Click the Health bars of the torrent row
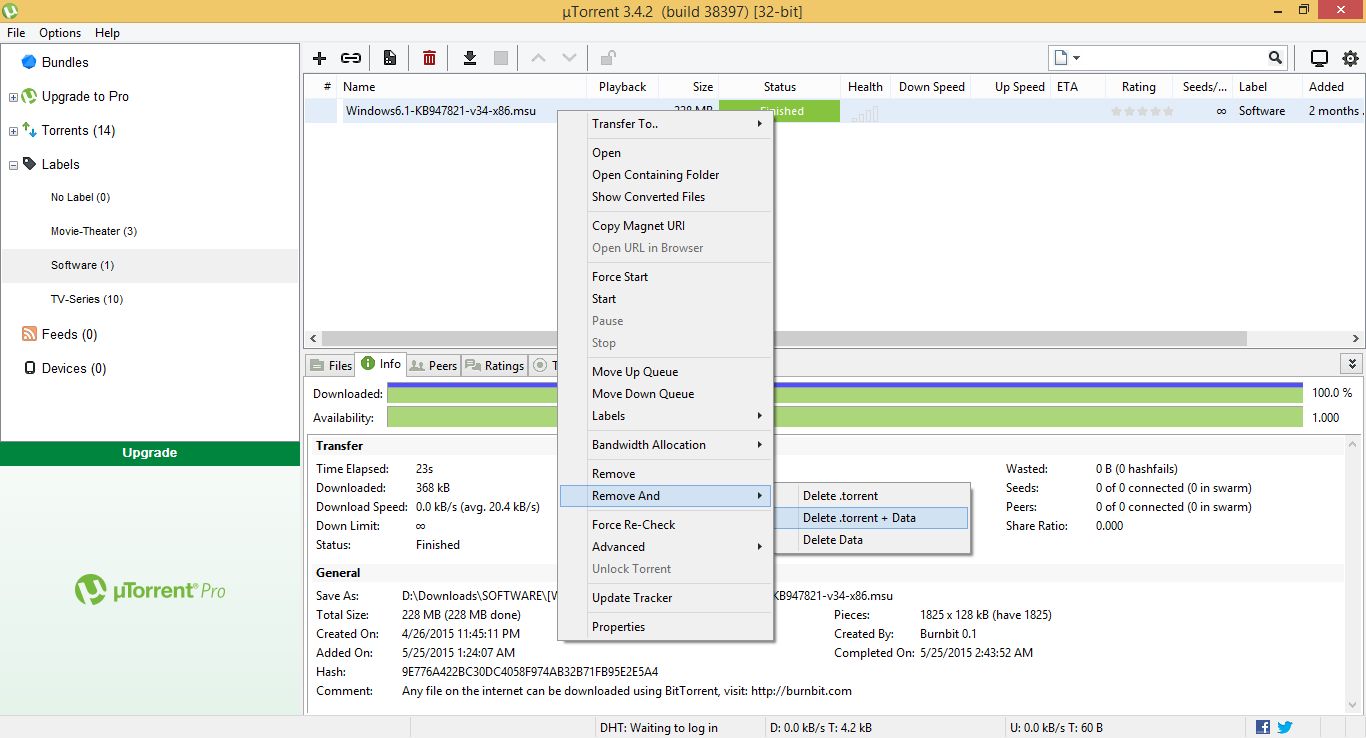This screenshot has width=1366, height=738. point(865,113)
